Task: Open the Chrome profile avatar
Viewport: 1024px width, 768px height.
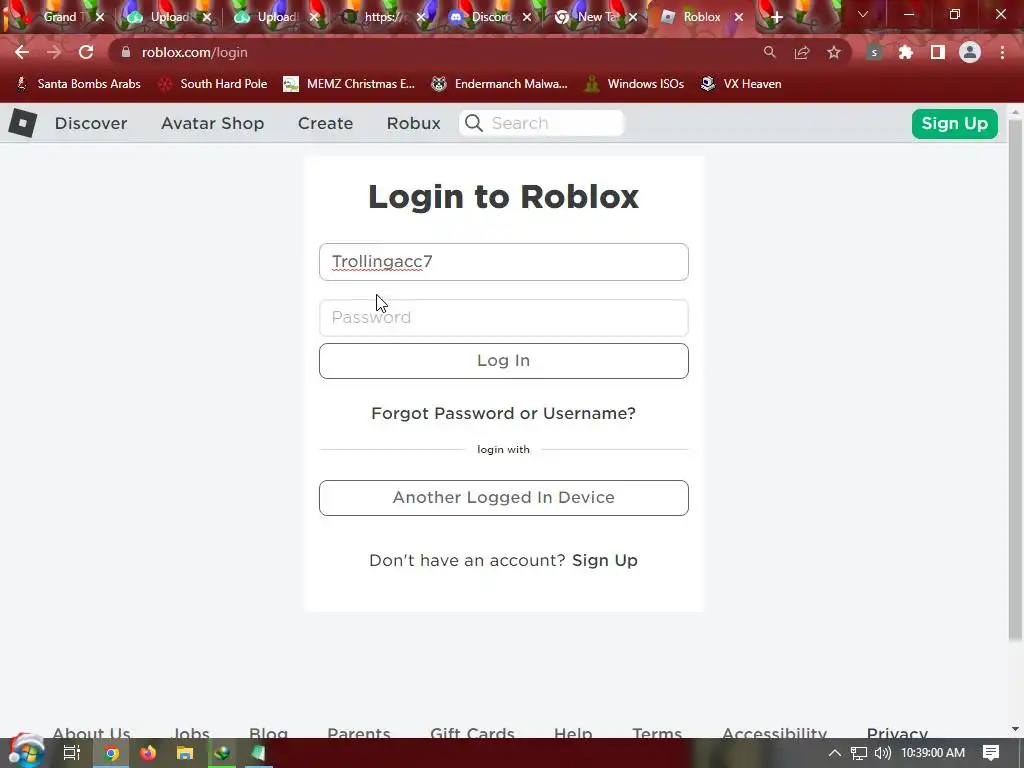Action: [x=970, y=52]
